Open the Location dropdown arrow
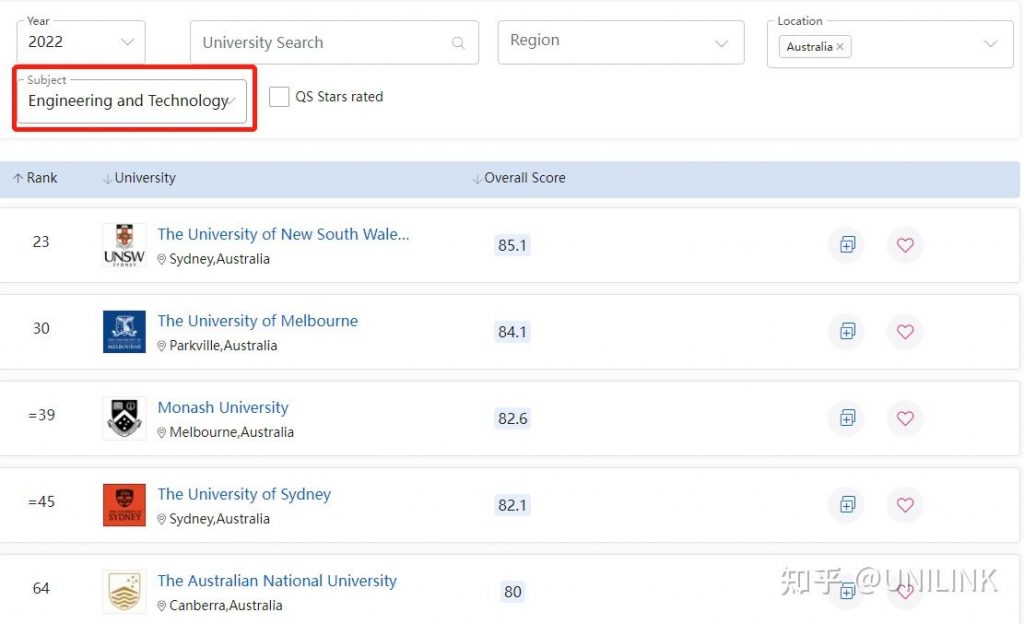The height and width of the screenshot is (624, 1024). coord(991,44)
